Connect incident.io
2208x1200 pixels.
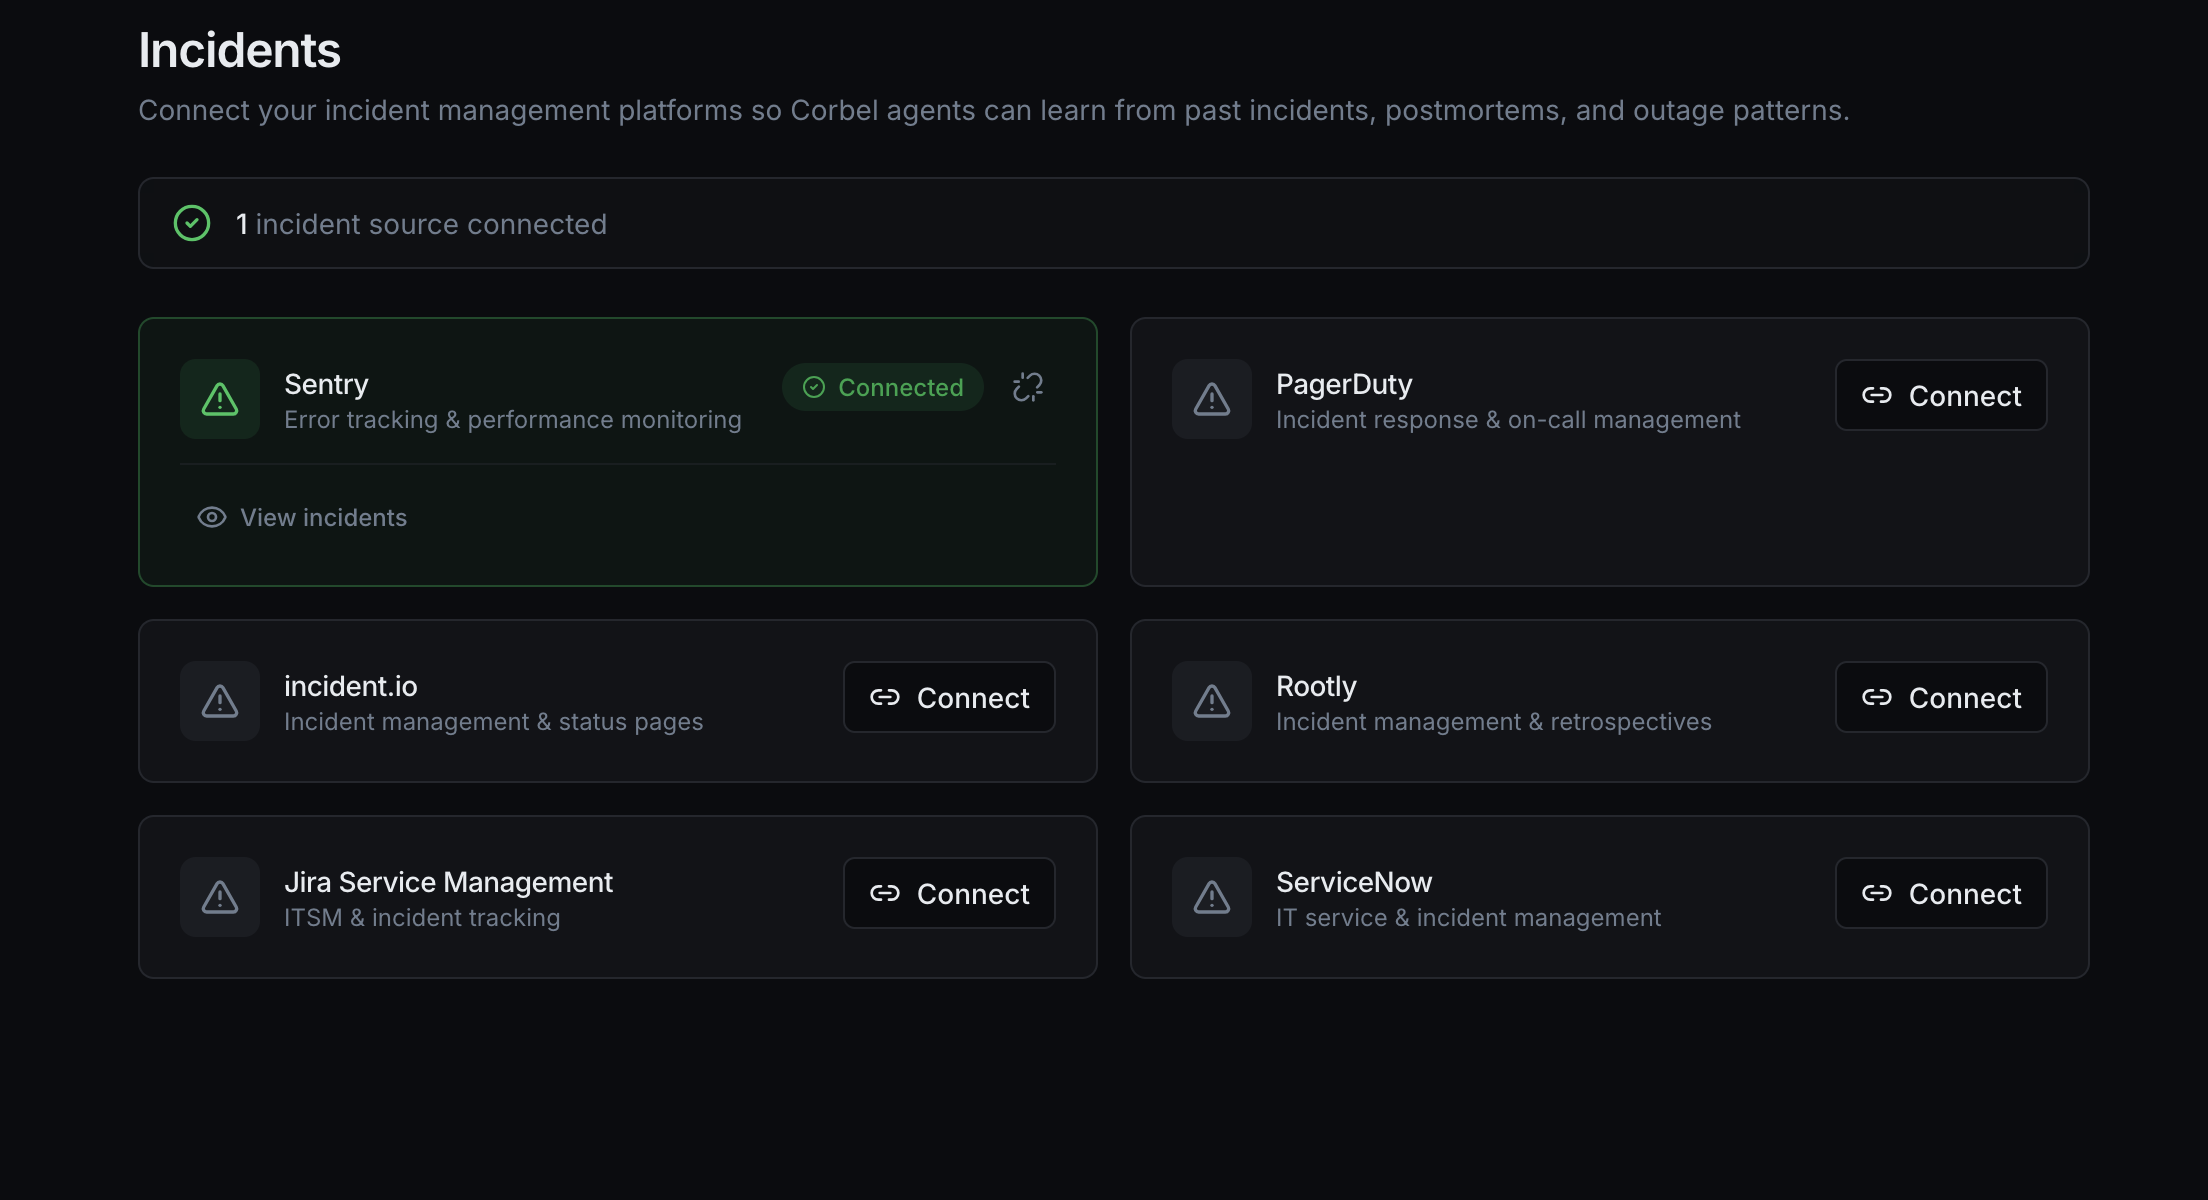coord(948,697)
